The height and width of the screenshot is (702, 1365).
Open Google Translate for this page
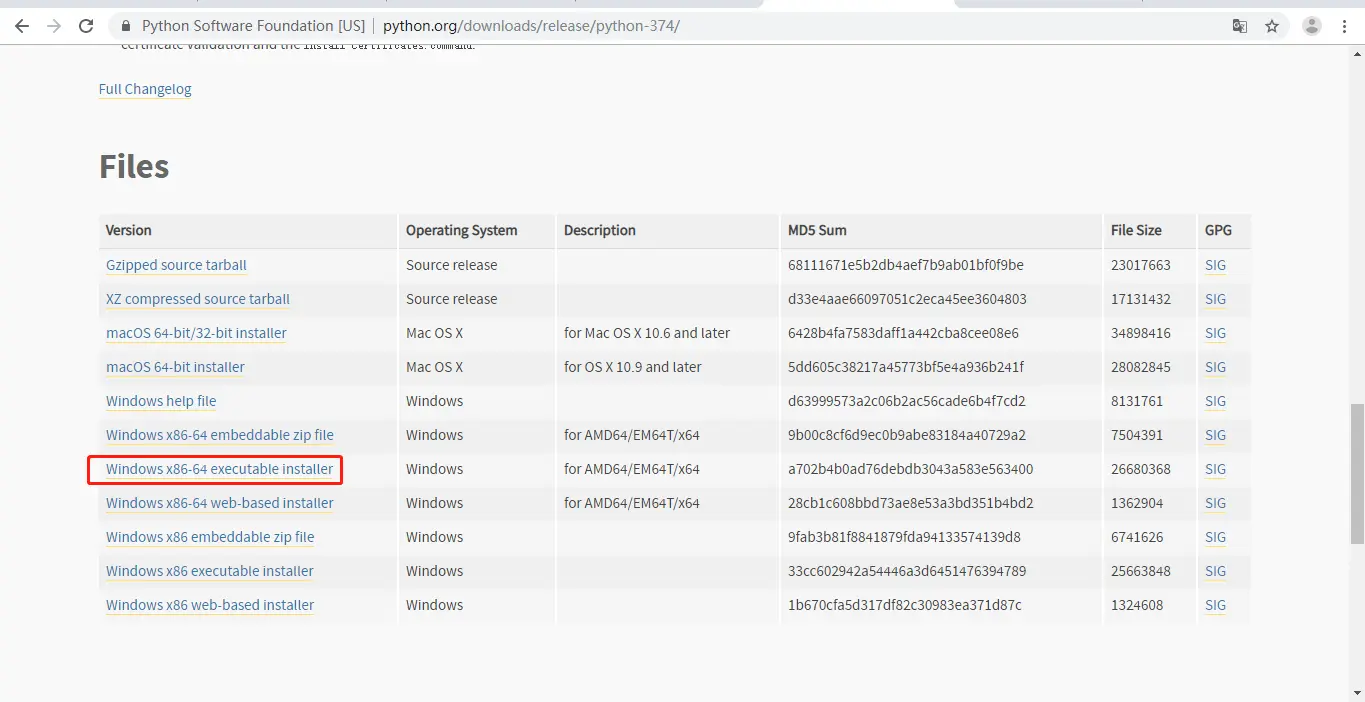(x=1240, y=26)
